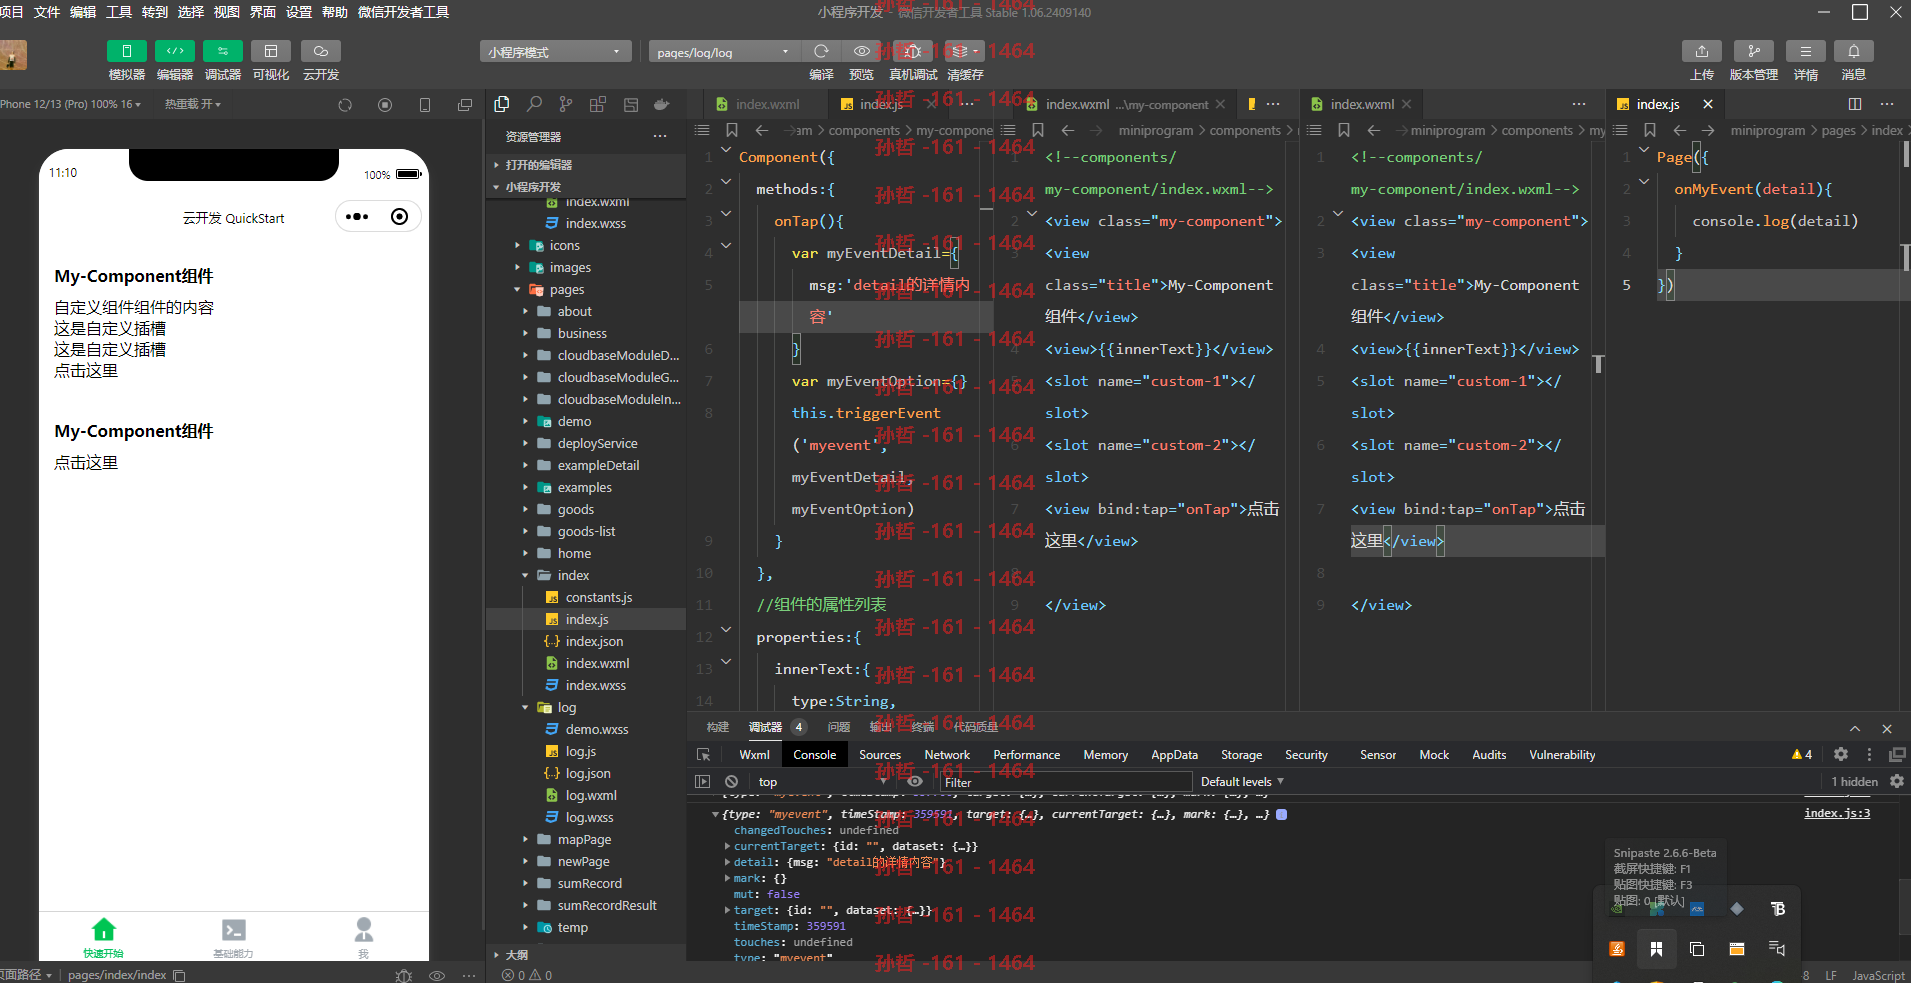Viewport: 1911px width, 983px height.
Task: Open the index.js:3 source link
Action: (x=1837, y=813)
